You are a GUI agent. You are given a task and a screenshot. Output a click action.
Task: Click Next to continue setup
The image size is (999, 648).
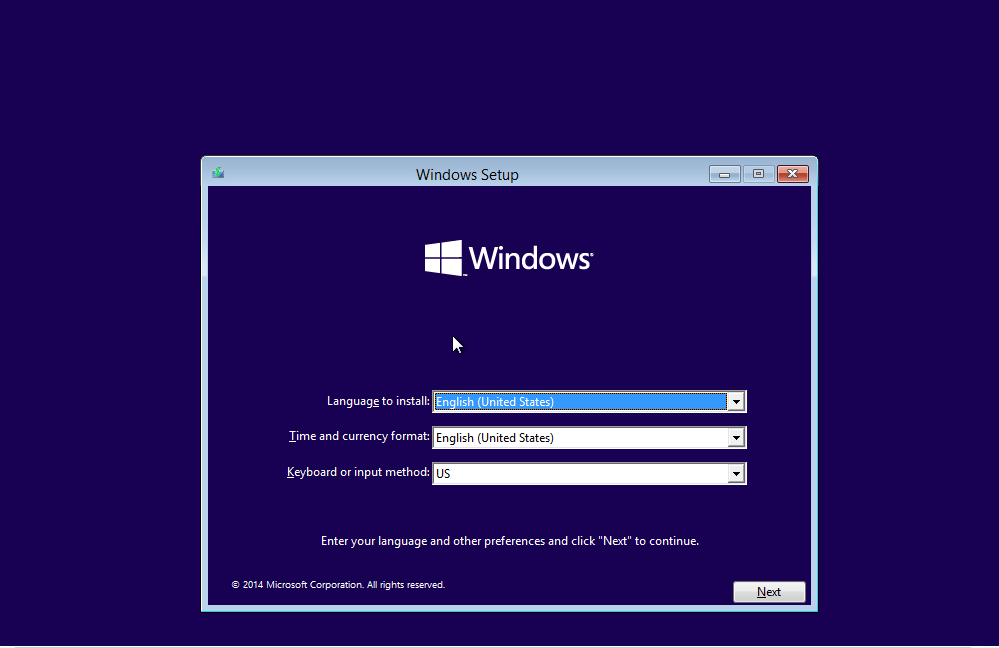click(769, 592)
